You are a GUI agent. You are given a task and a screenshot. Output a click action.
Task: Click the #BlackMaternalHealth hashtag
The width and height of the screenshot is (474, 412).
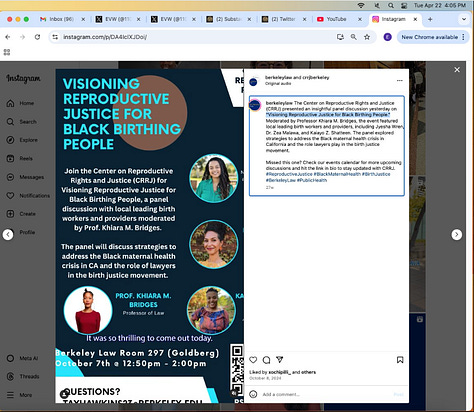tap(337, 174)
